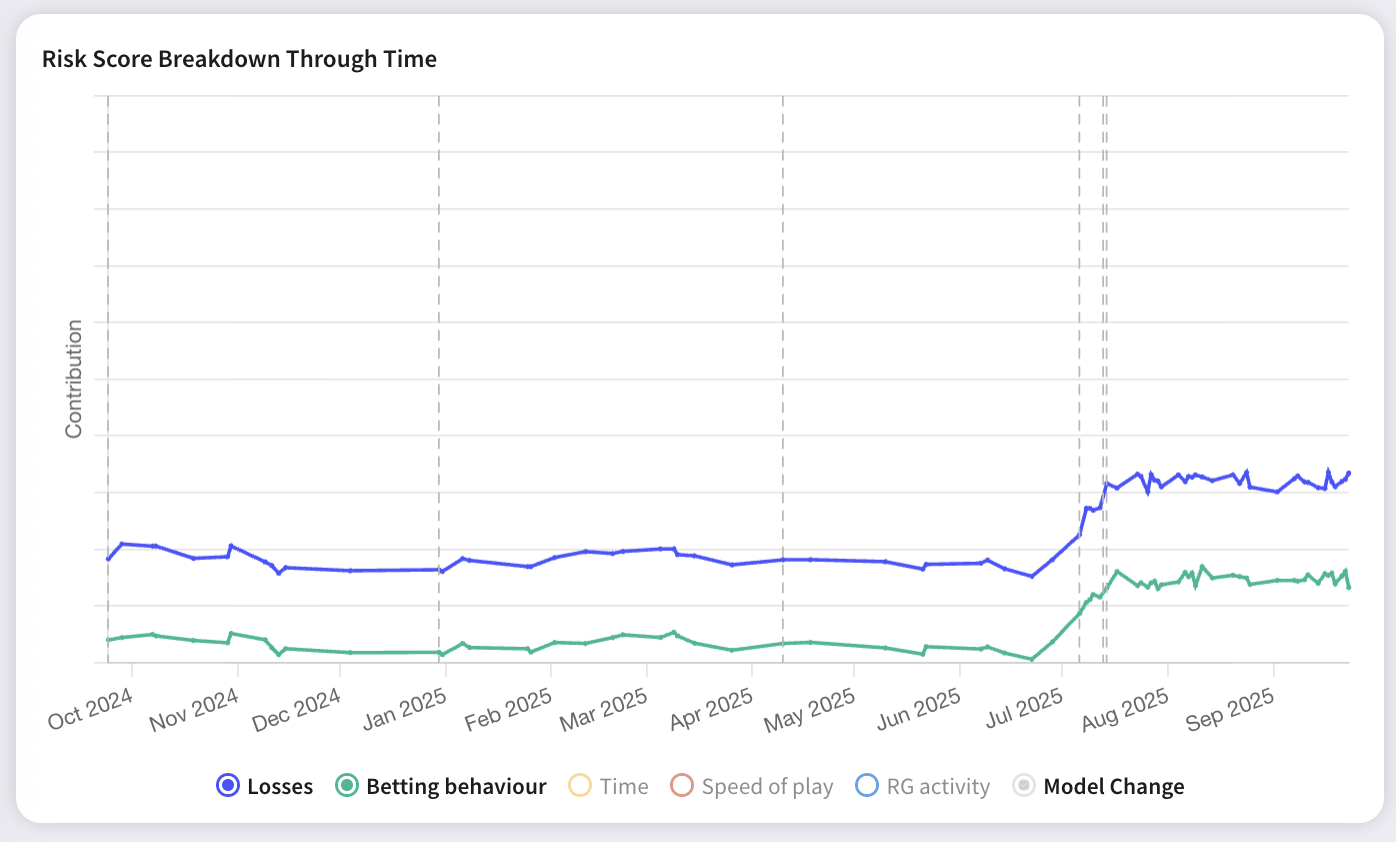Image resolution: width=1396 pixels, height=842 pixels.
Task: Click the yellow Time legend circle icon
Action: pyautogui.click(x=580, y=786)
